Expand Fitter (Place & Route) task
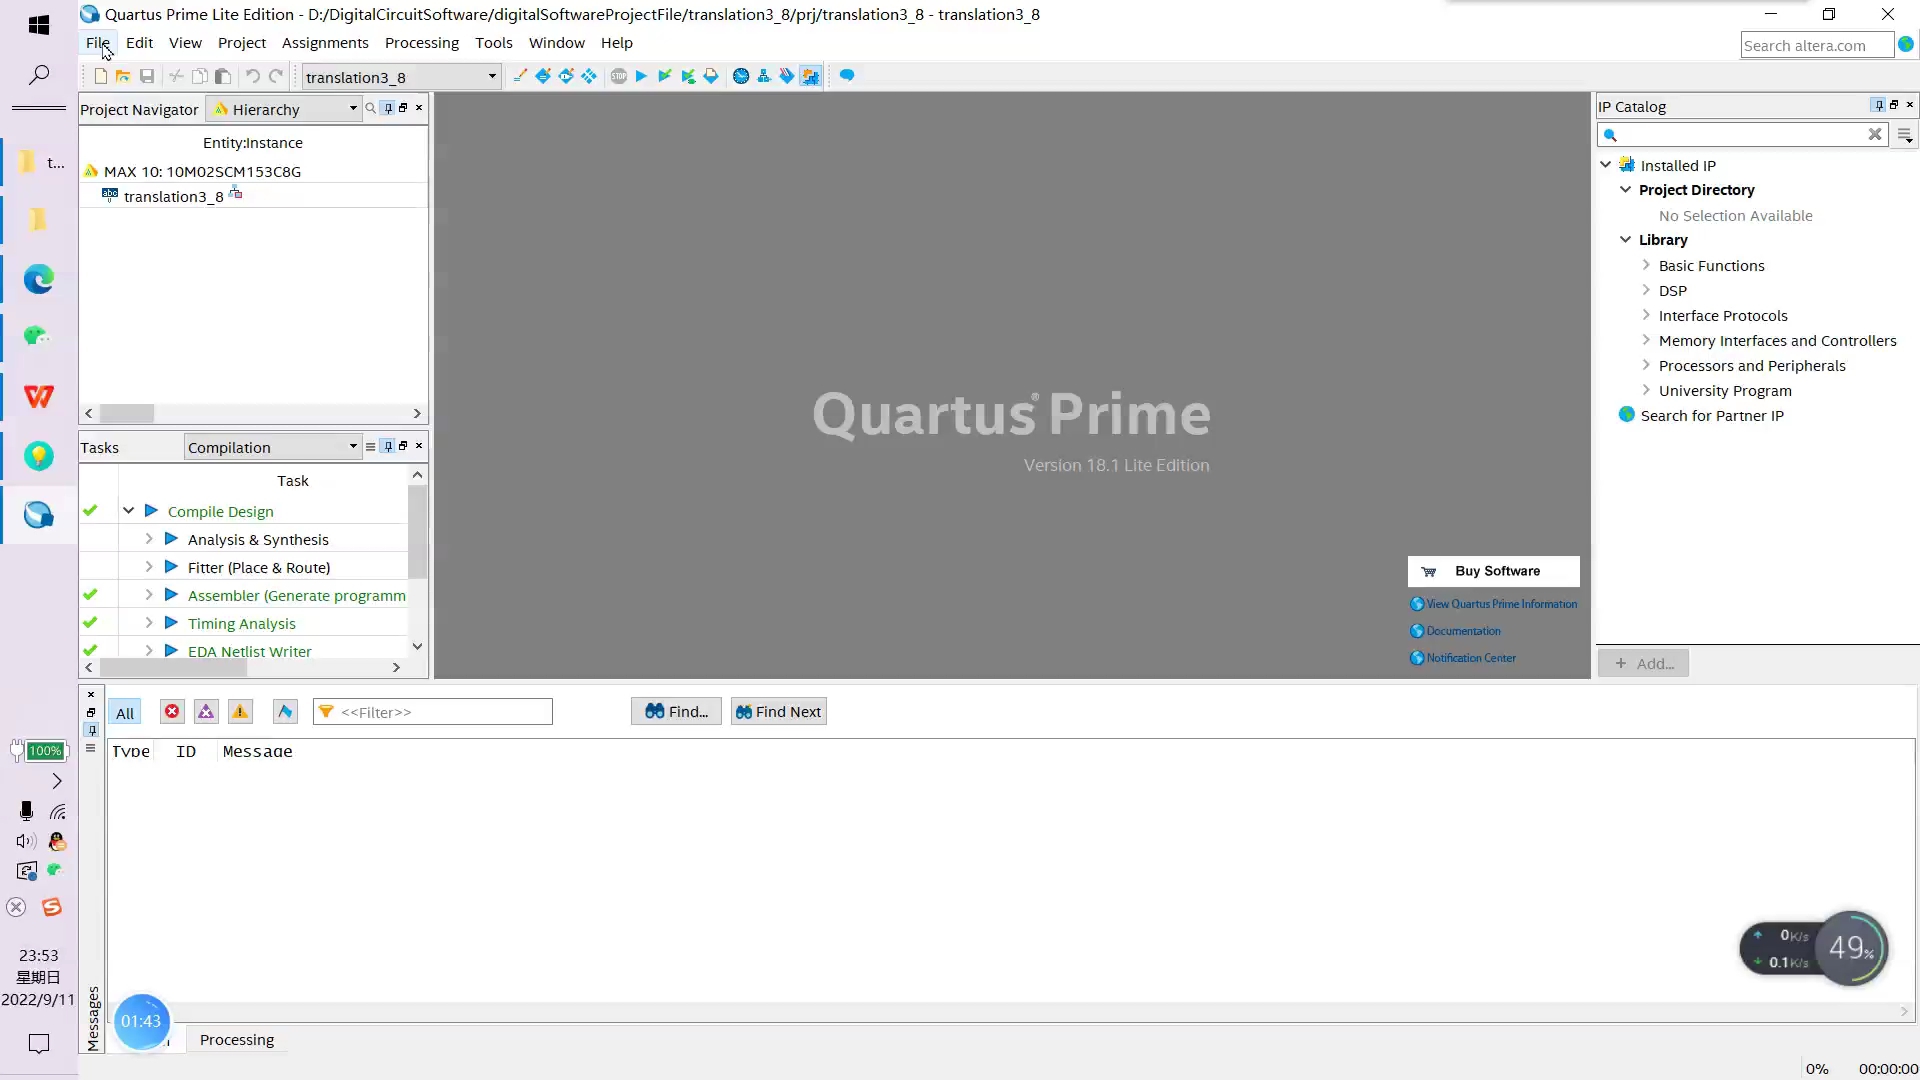The image size is (1920, 1080). [149, 567]
